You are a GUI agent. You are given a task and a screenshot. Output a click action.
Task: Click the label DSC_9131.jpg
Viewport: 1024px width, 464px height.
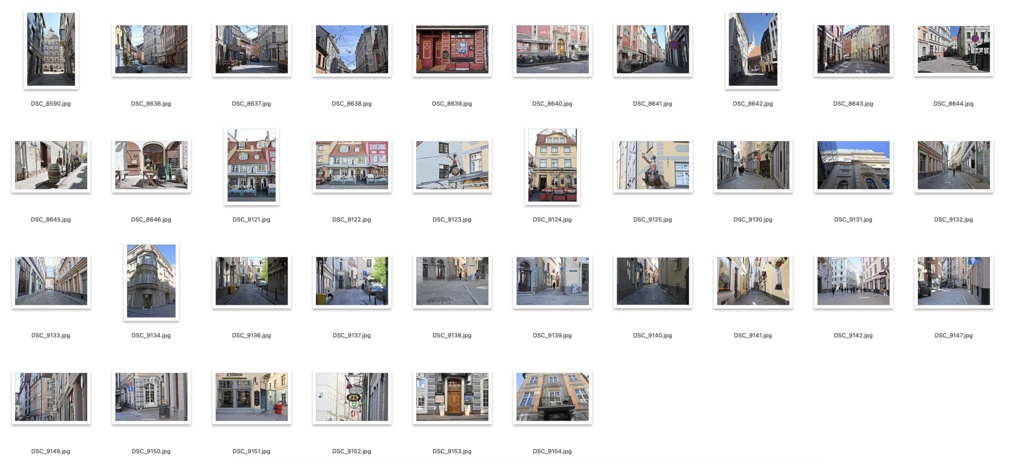(853, 220)
